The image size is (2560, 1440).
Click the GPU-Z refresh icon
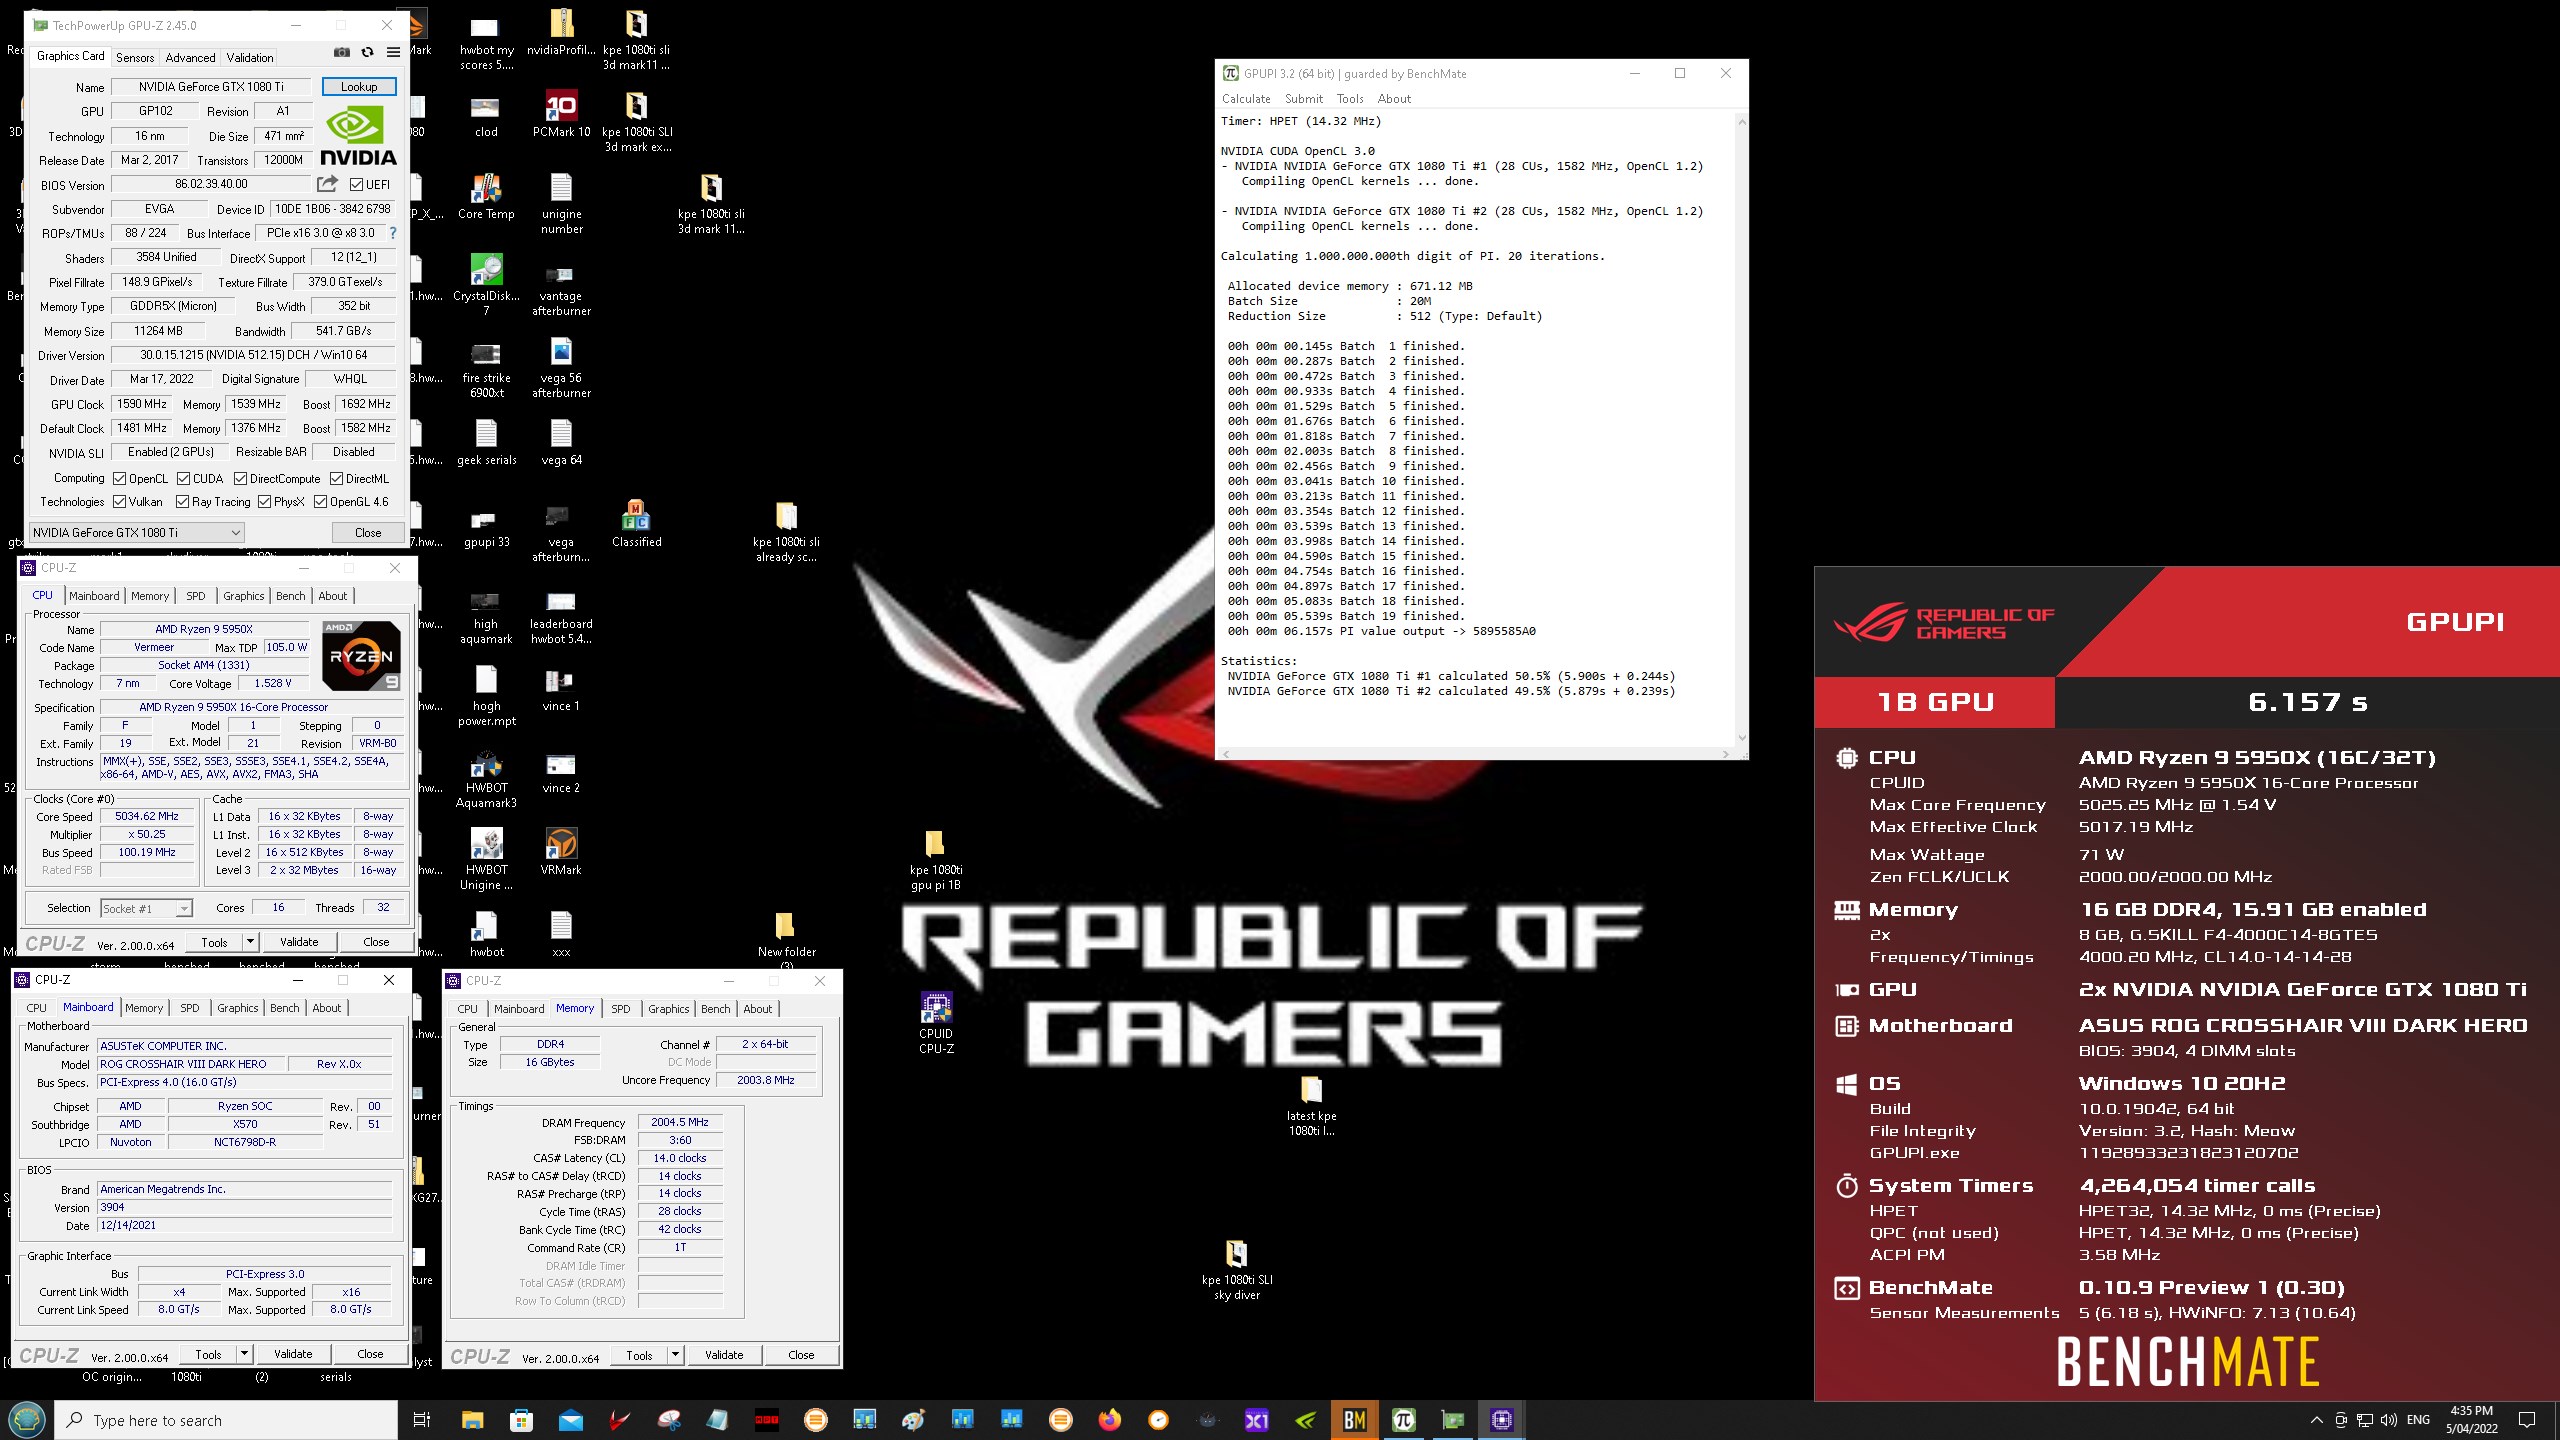[x=367, y=53]
